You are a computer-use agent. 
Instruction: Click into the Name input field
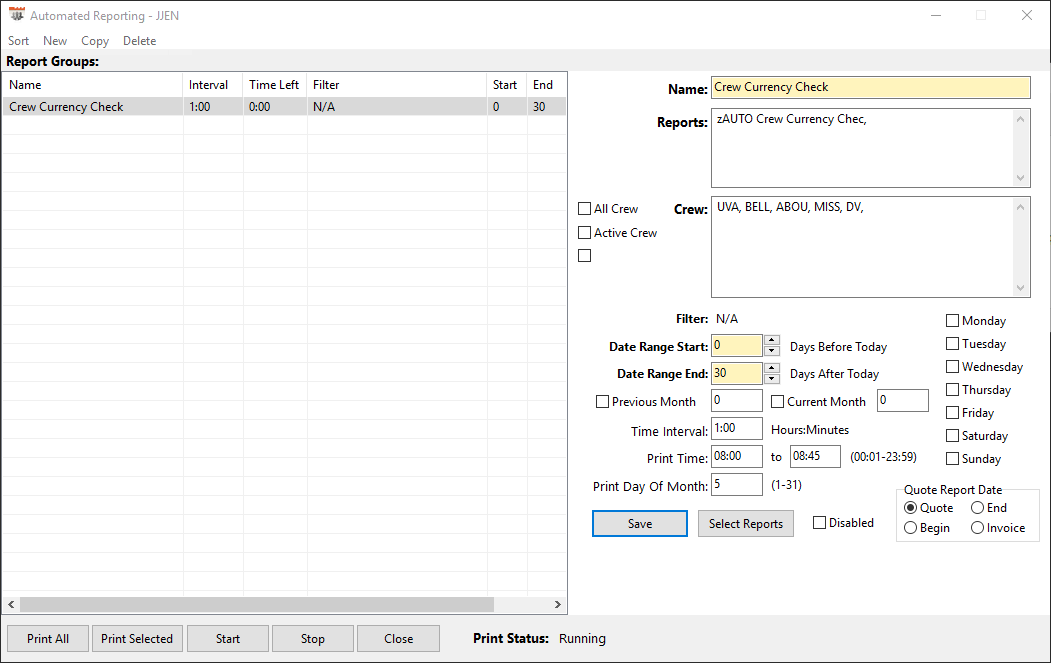(x=871, y=87)
